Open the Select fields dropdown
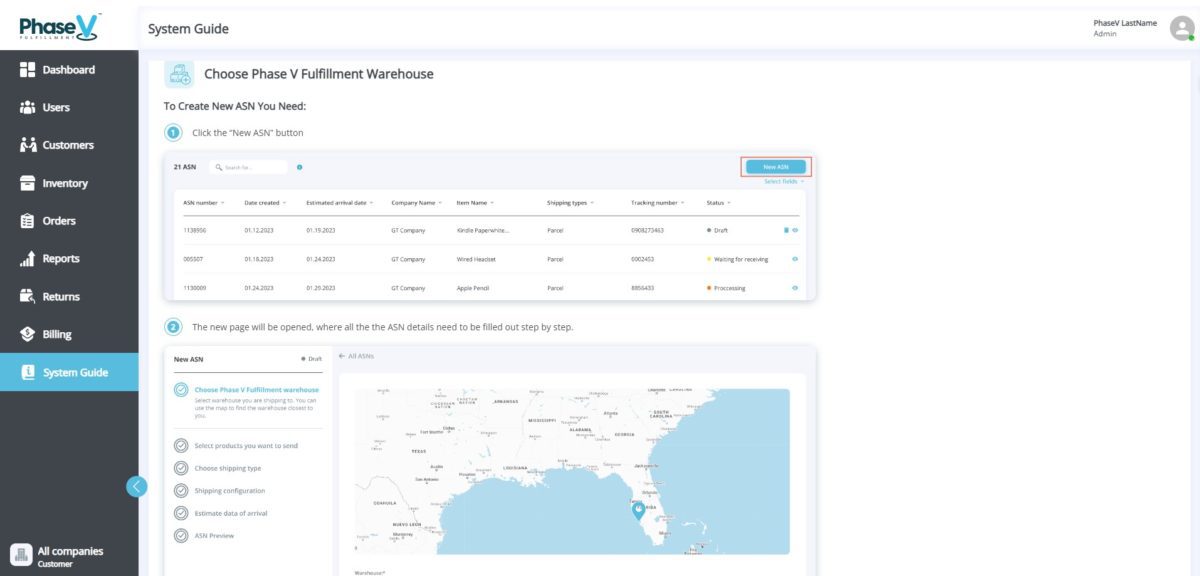The image size is (1200, 576). (x=784, y=182)
